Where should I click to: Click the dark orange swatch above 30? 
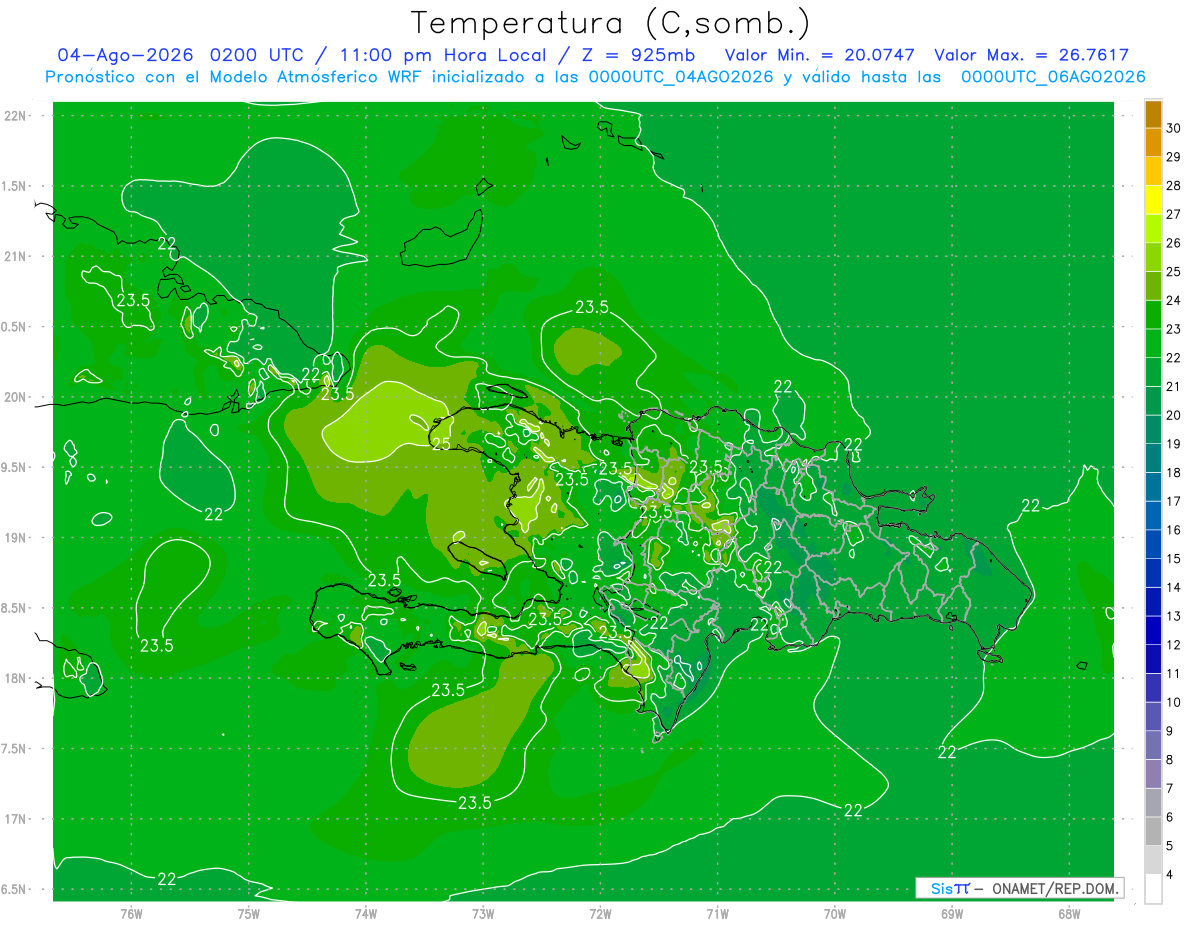point(1153,115)
